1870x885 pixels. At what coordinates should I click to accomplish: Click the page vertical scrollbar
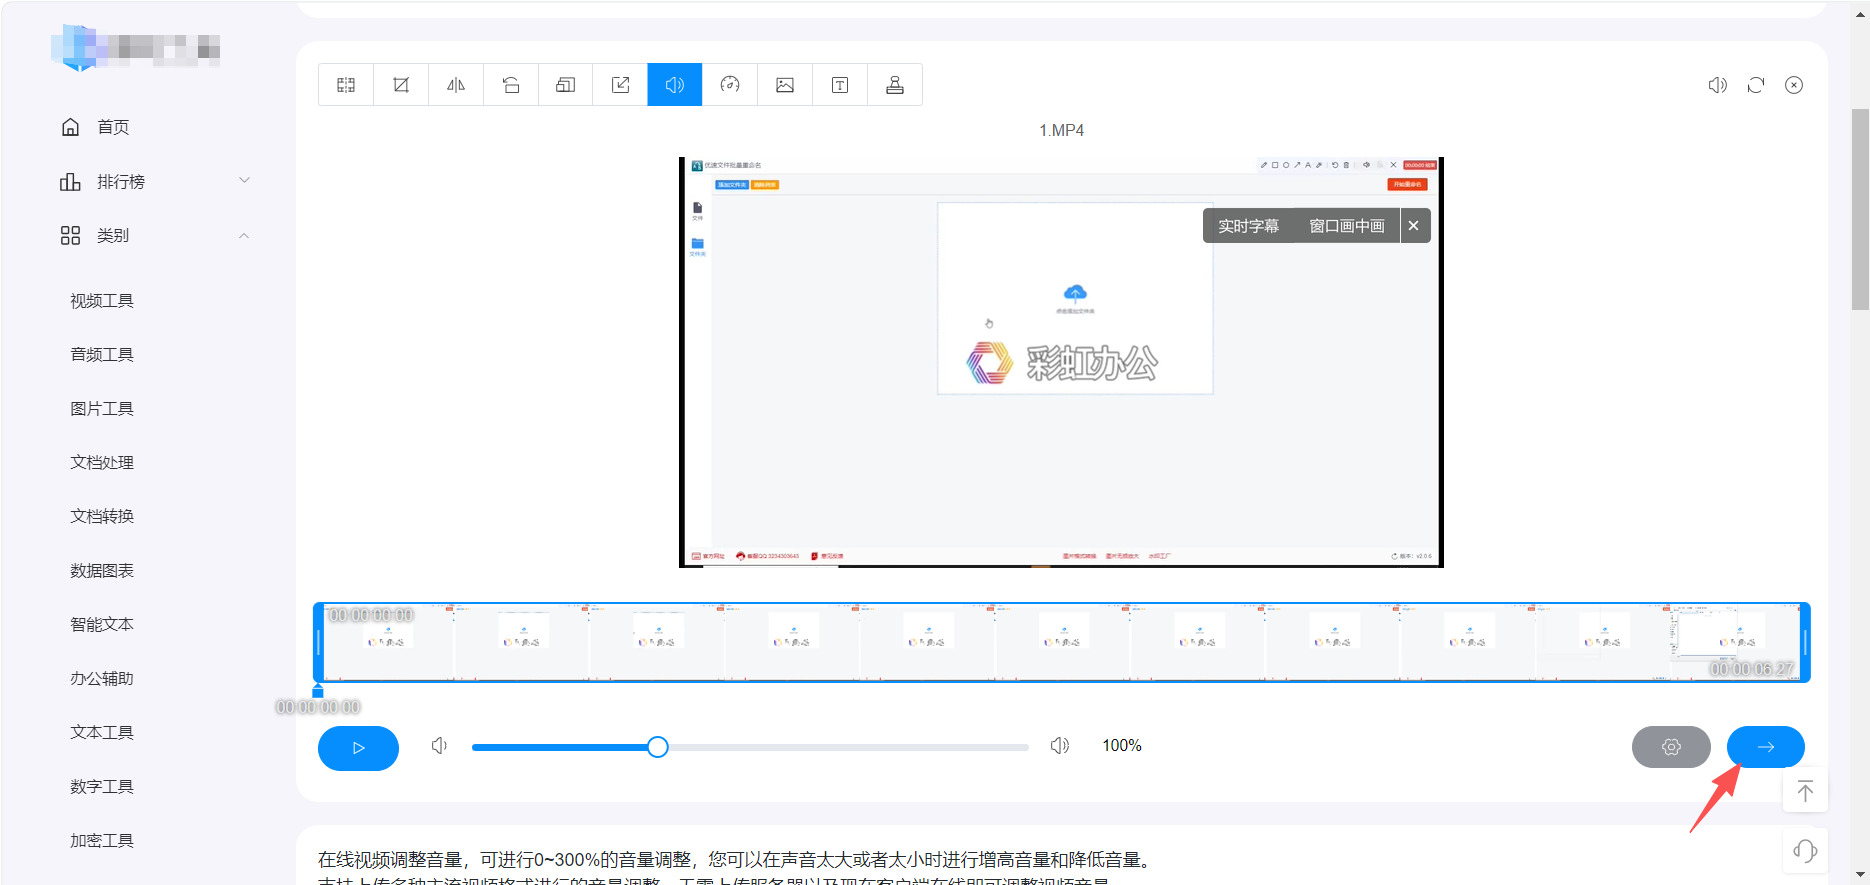point(1860,210)
